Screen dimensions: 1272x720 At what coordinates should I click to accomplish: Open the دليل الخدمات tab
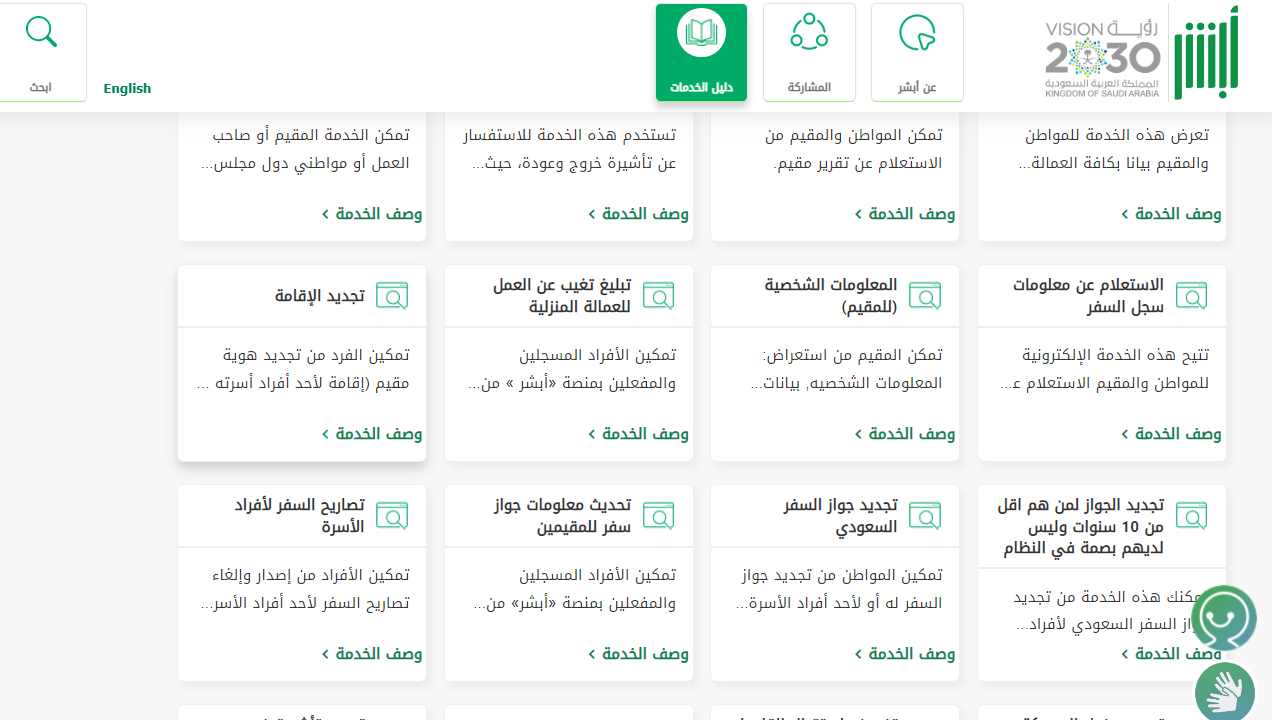click(701, 52)
